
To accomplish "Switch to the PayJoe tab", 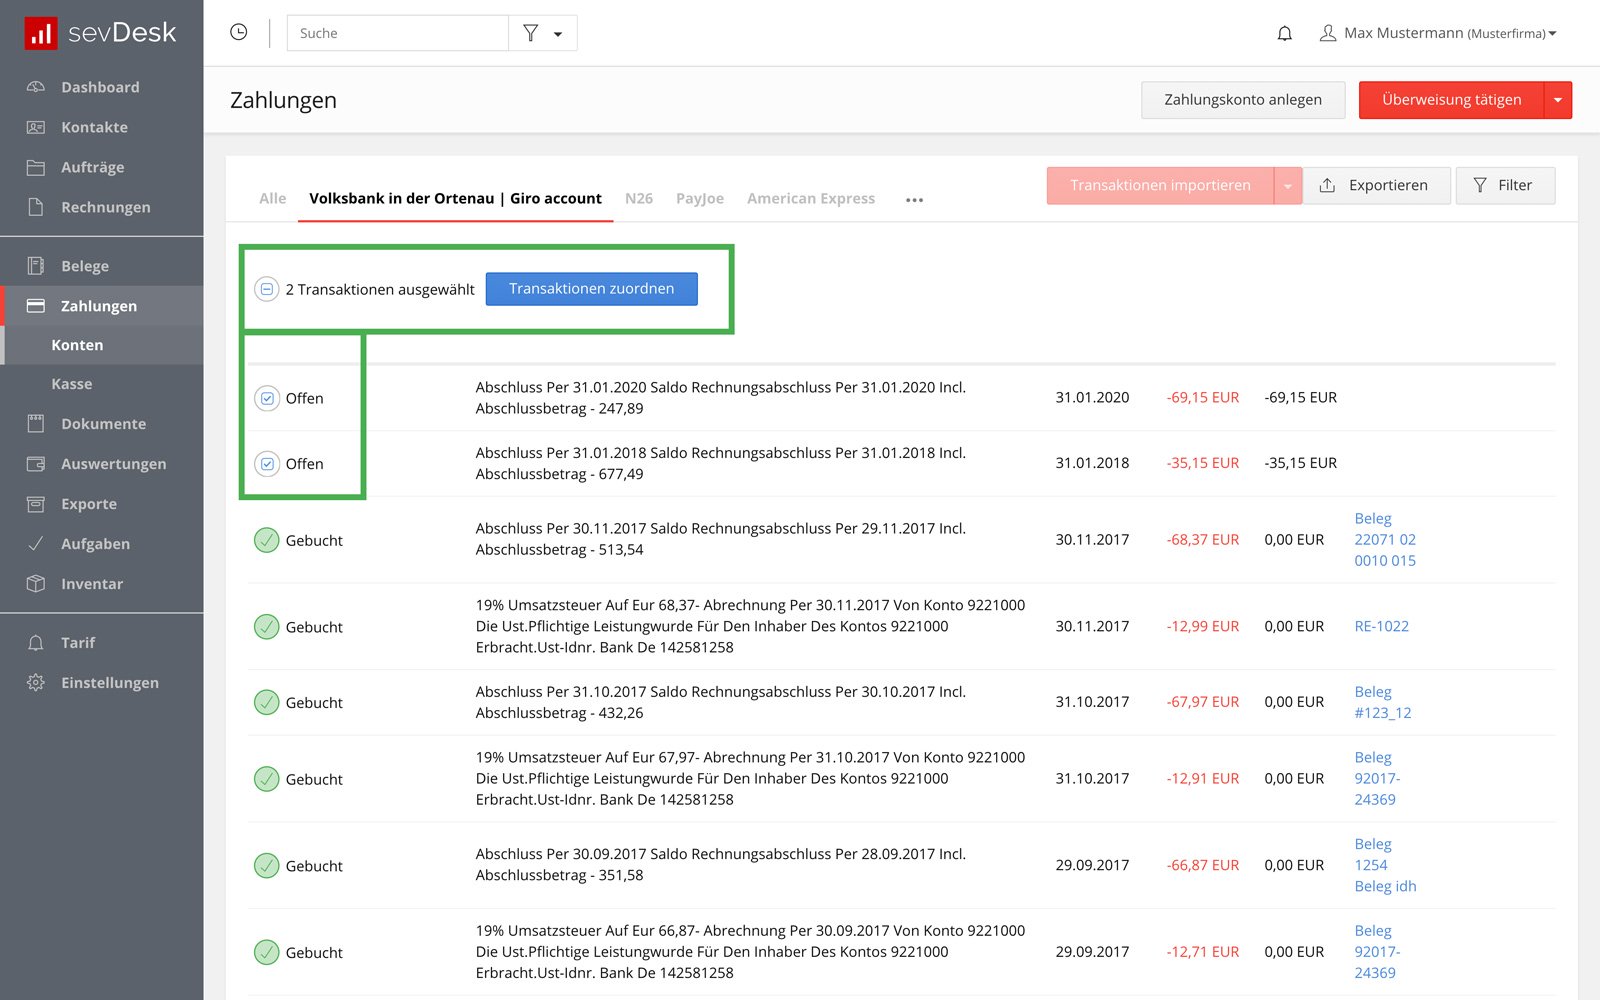I will pos(700,199).
